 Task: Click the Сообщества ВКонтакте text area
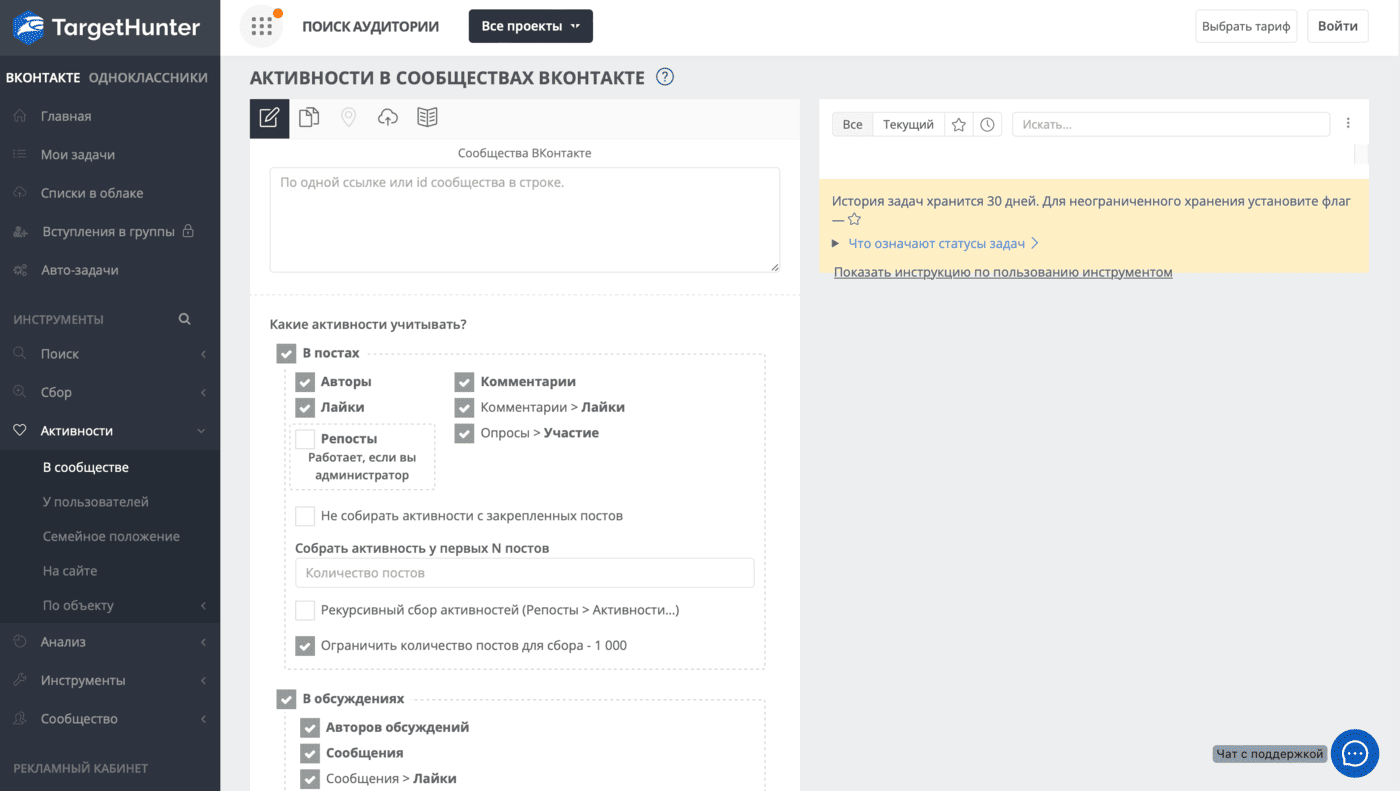coord(525,219)
